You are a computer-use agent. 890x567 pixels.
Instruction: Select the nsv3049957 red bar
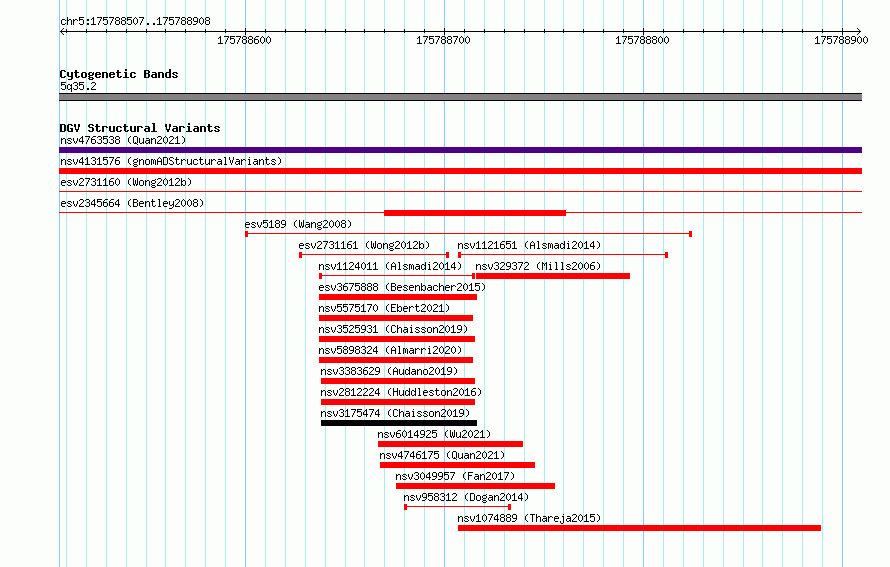point(475,486)
